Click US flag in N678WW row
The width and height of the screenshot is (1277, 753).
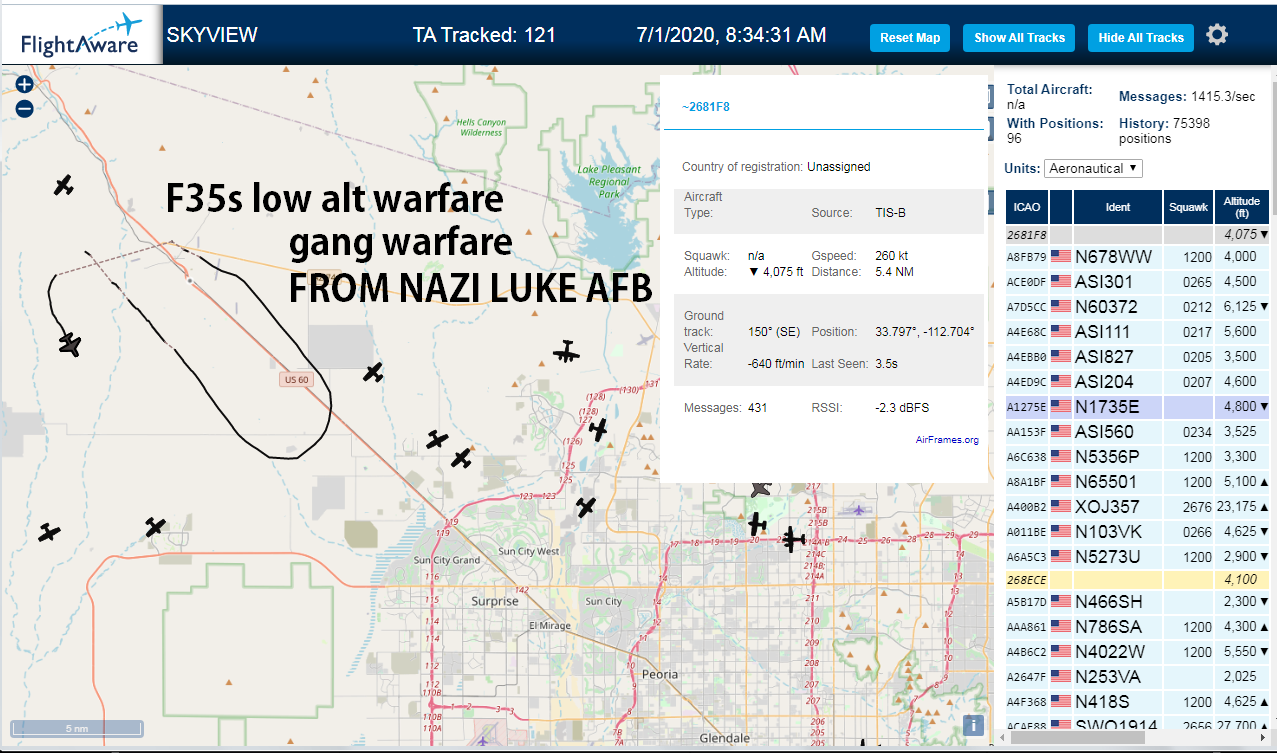click(1060, 257)
